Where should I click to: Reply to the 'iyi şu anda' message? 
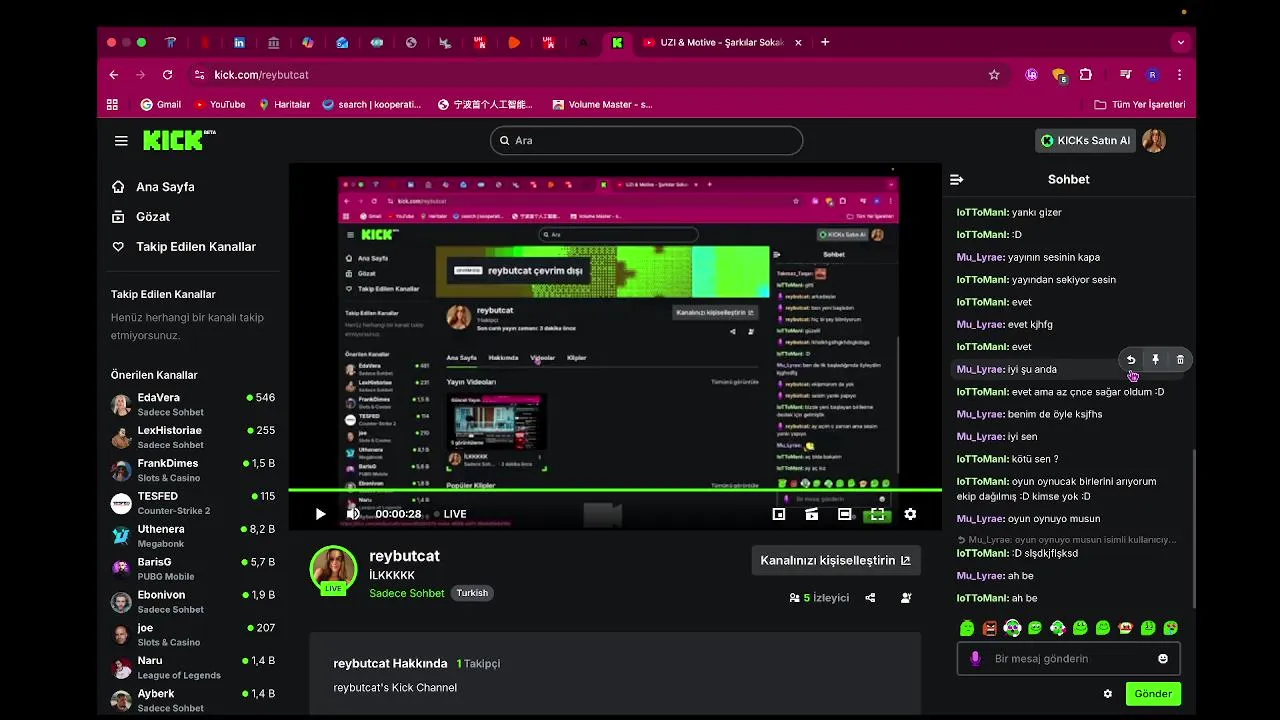pyautogui.click(x=1131, y=360)
